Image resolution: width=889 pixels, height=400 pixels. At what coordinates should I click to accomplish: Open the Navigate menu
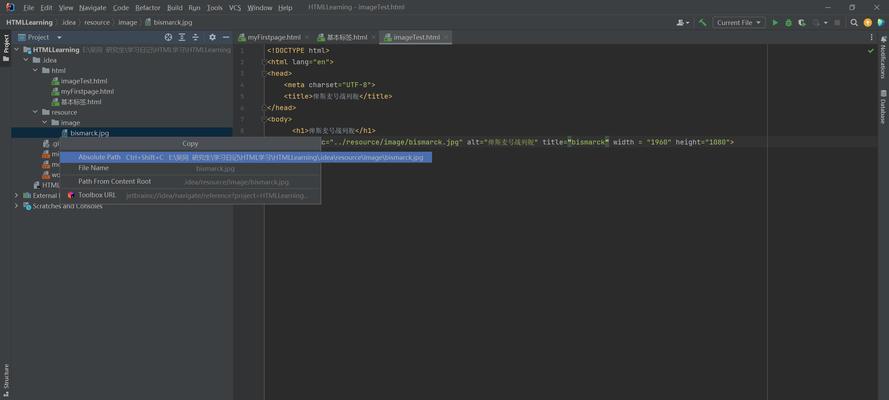pyautogui.click(x=92, y=8)
